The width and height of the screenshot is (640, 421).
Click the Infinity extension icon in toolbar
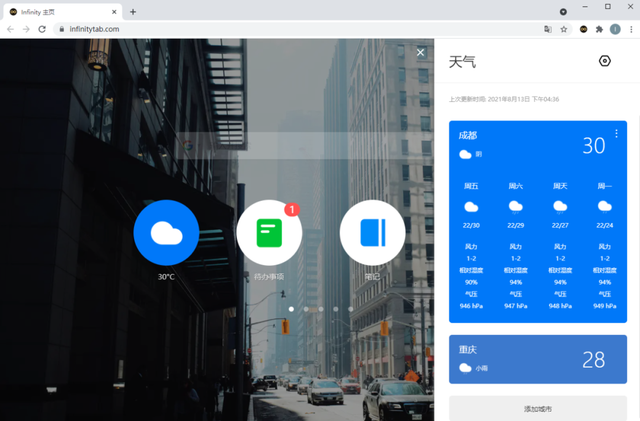point(583,29)
